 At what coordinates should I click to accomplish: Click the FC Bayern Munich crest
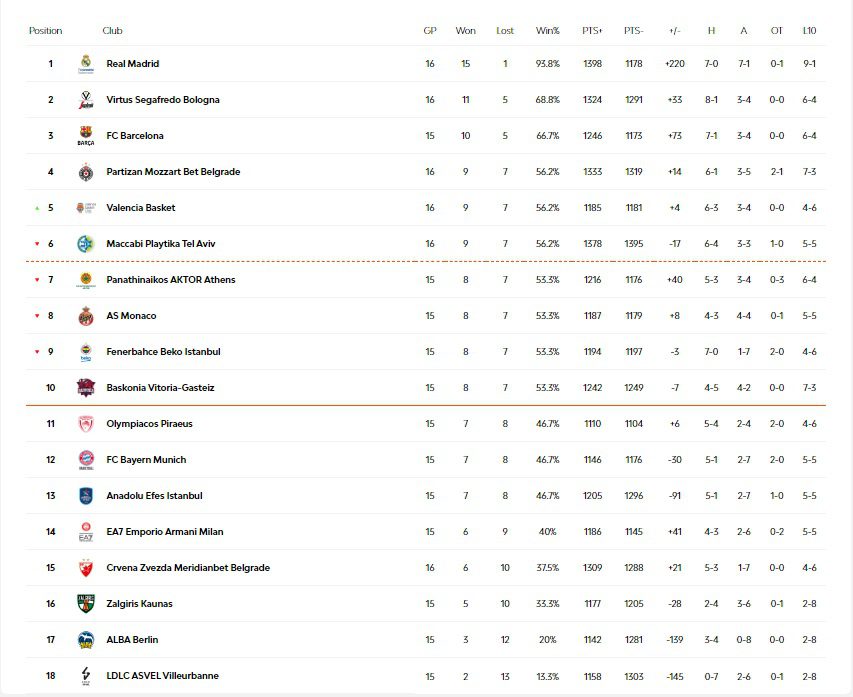86,460
